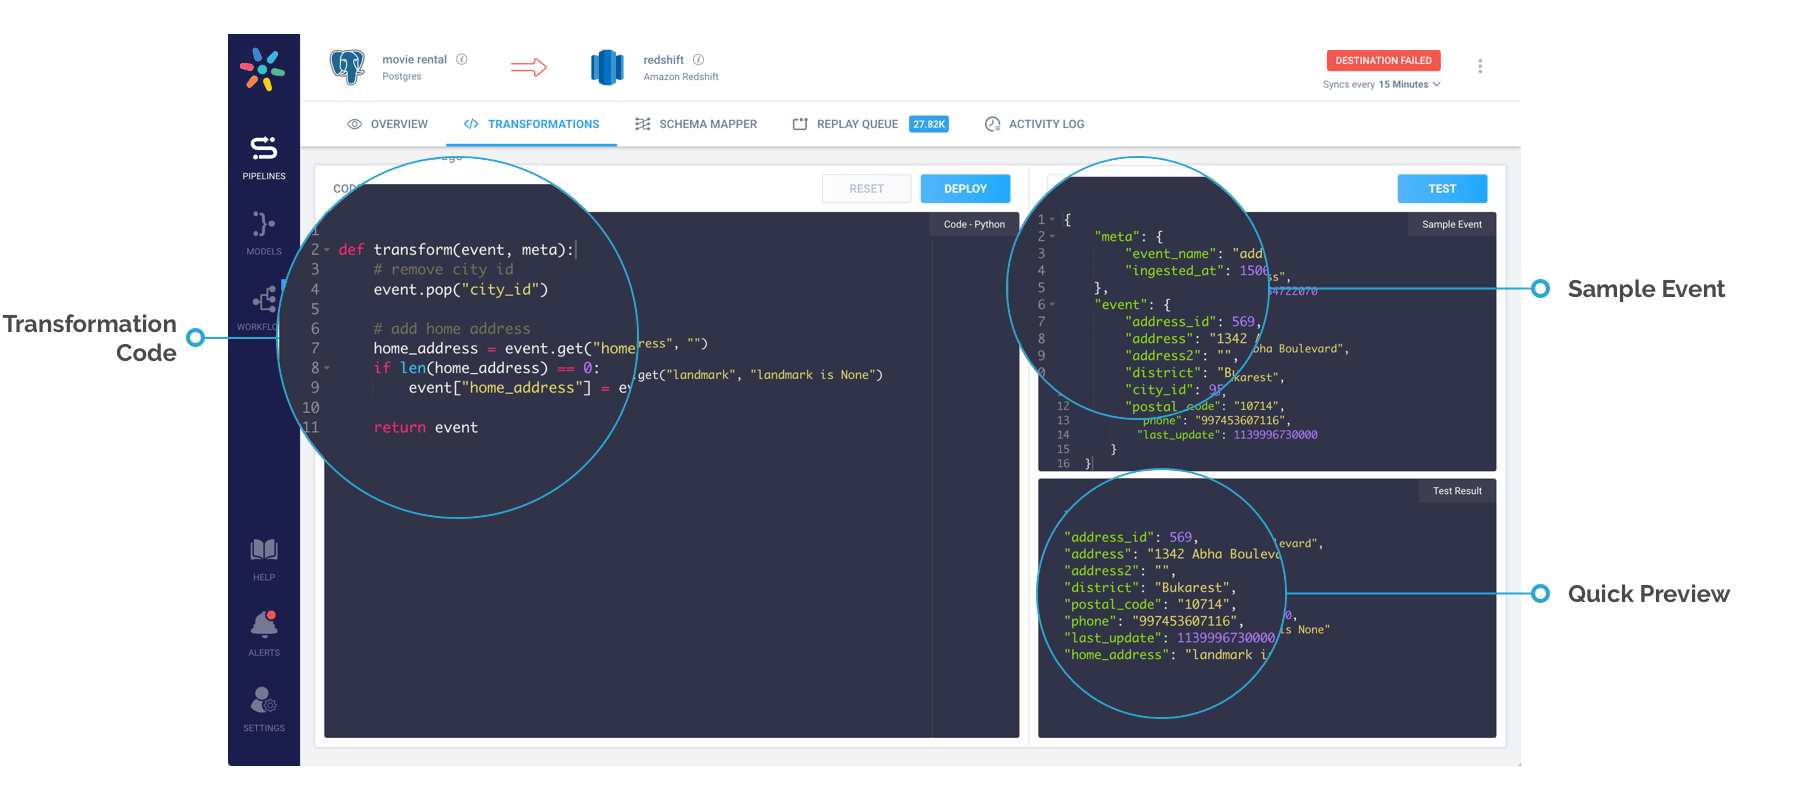This screenshot has width=1794, height=800.
Task: Switch to the Overview tab
Action: coord(388,124)
